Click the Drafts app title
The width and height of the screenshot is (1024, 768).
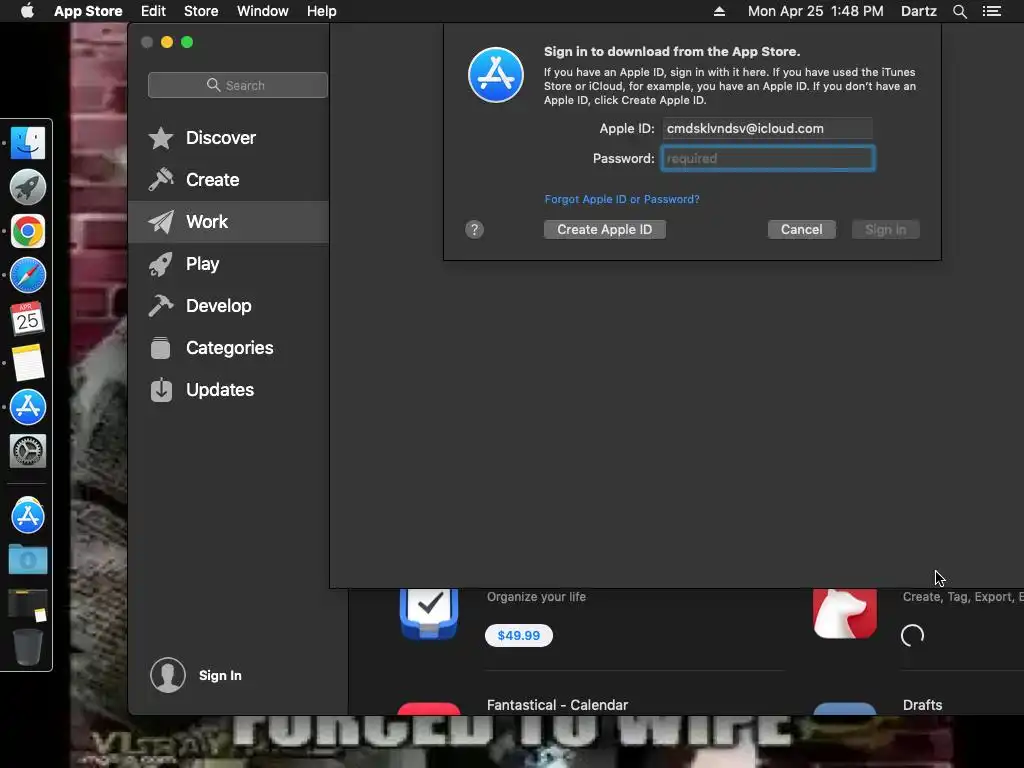(922, 705)
